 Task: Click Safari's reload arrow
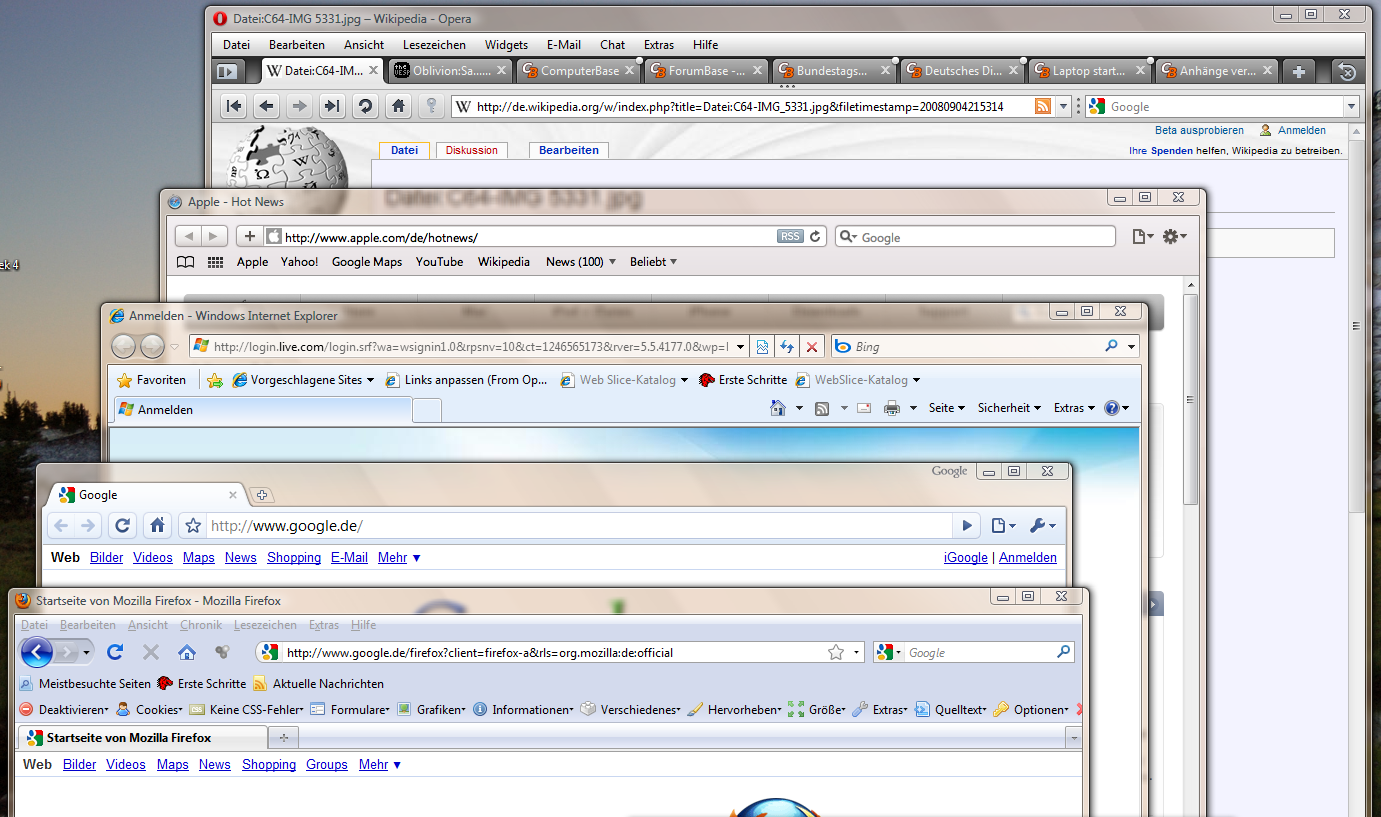pos(815,237)
